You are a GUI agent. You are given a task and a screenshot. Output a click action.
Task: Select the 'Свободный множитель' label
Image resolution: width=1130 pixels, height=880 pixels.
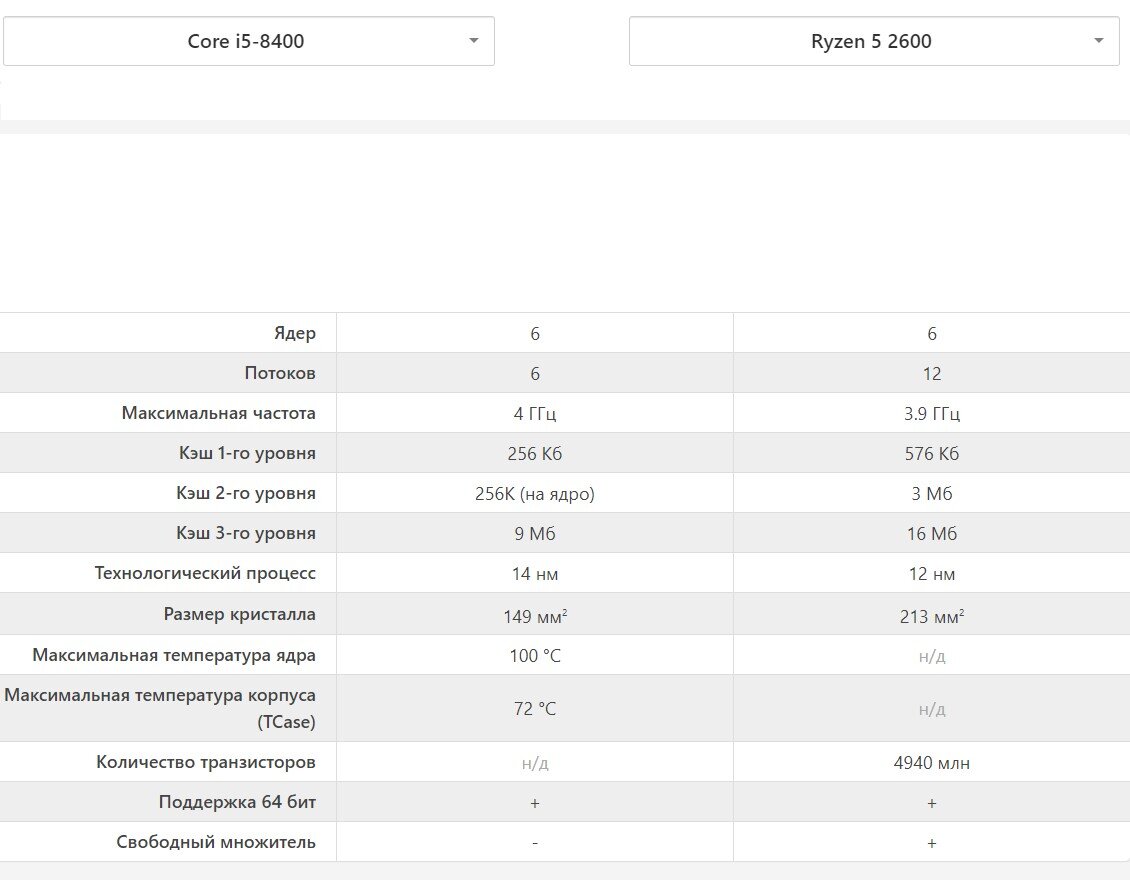click(216, 842)
